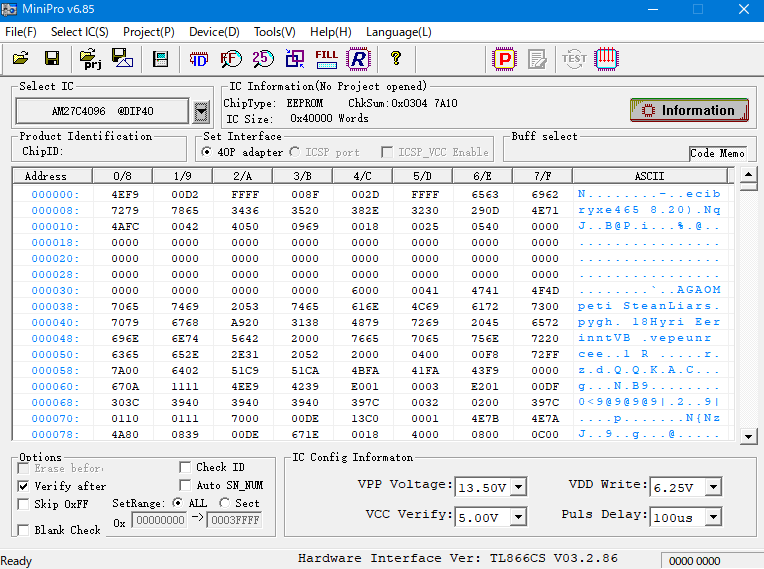
Task: Select the 40P adapter radio button
Action: 207,152
